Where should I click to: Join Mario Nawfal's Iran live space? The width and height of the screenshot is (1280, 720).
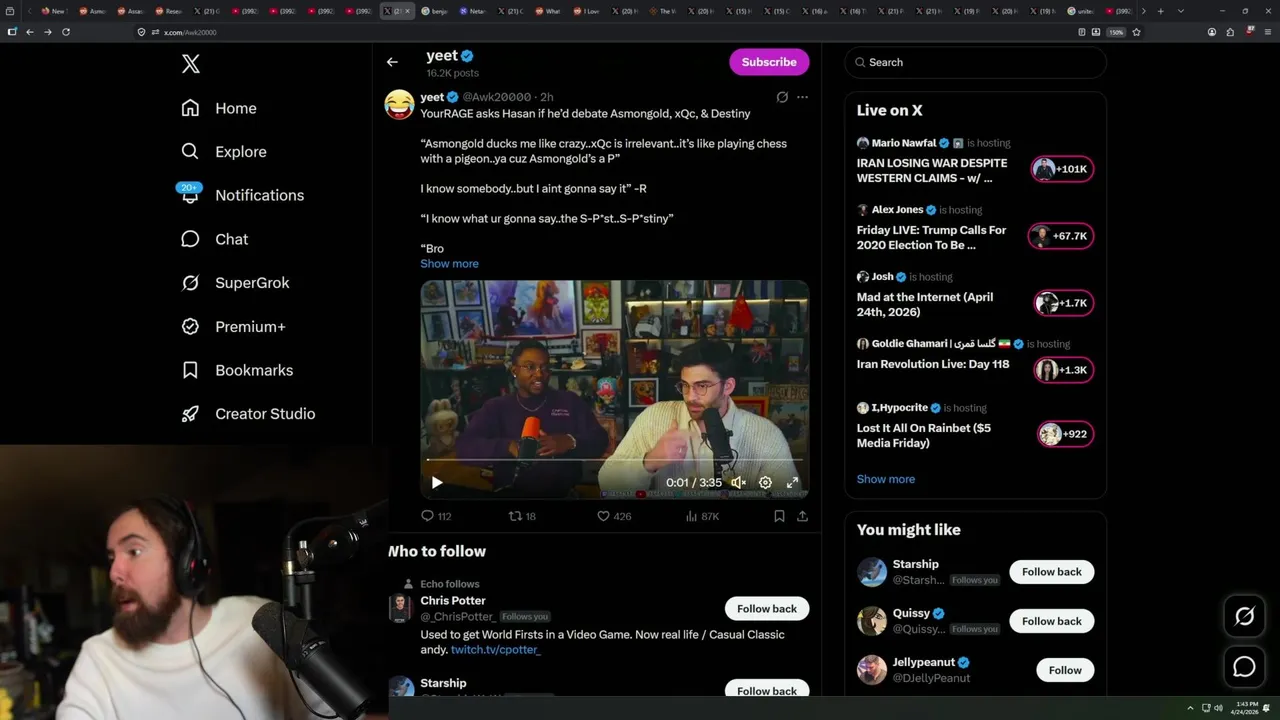[932, 170]
